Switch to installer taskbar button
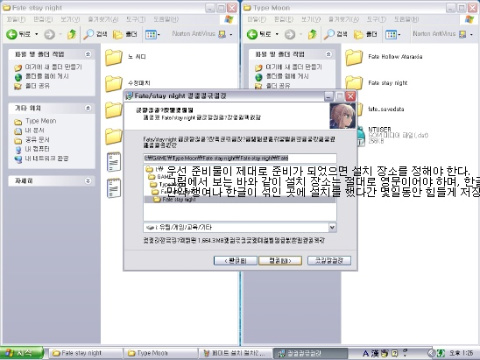The width and height of the screenshot is (480, 360). coord(310,353)
